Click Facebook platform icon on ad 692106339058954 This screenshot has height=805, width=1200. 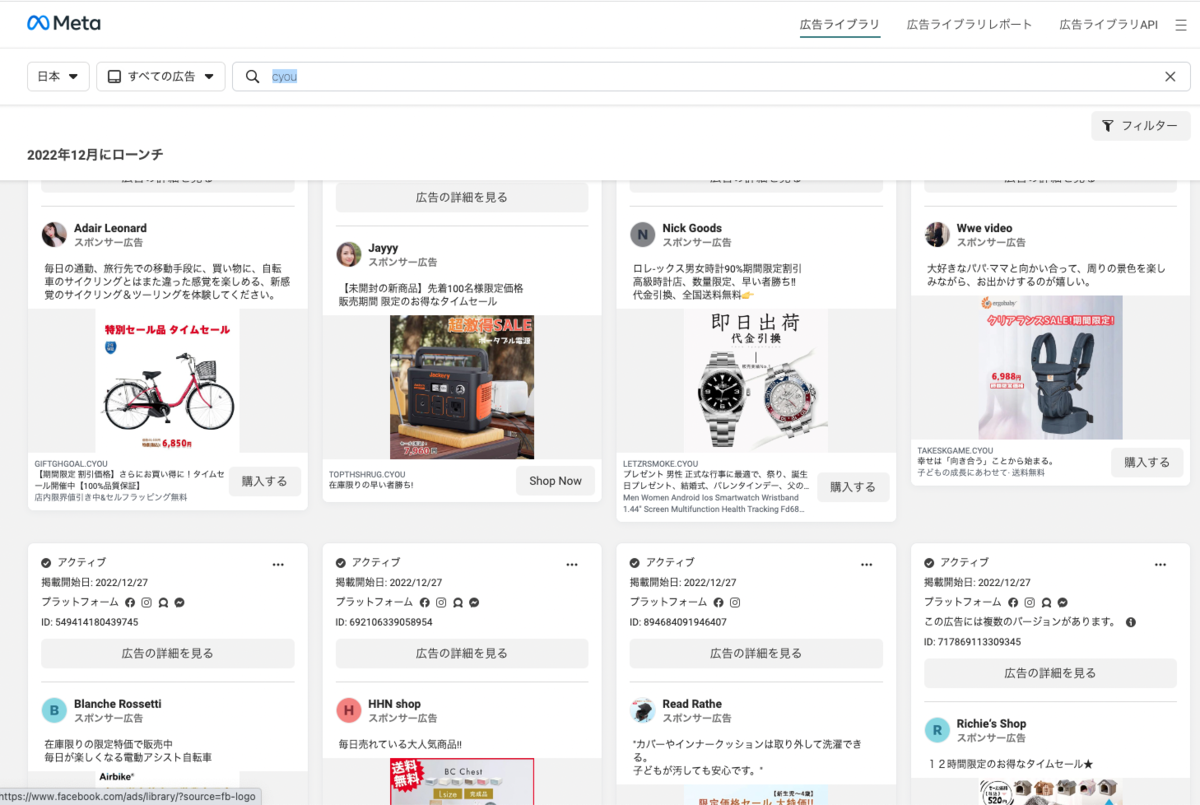(424, 603)
